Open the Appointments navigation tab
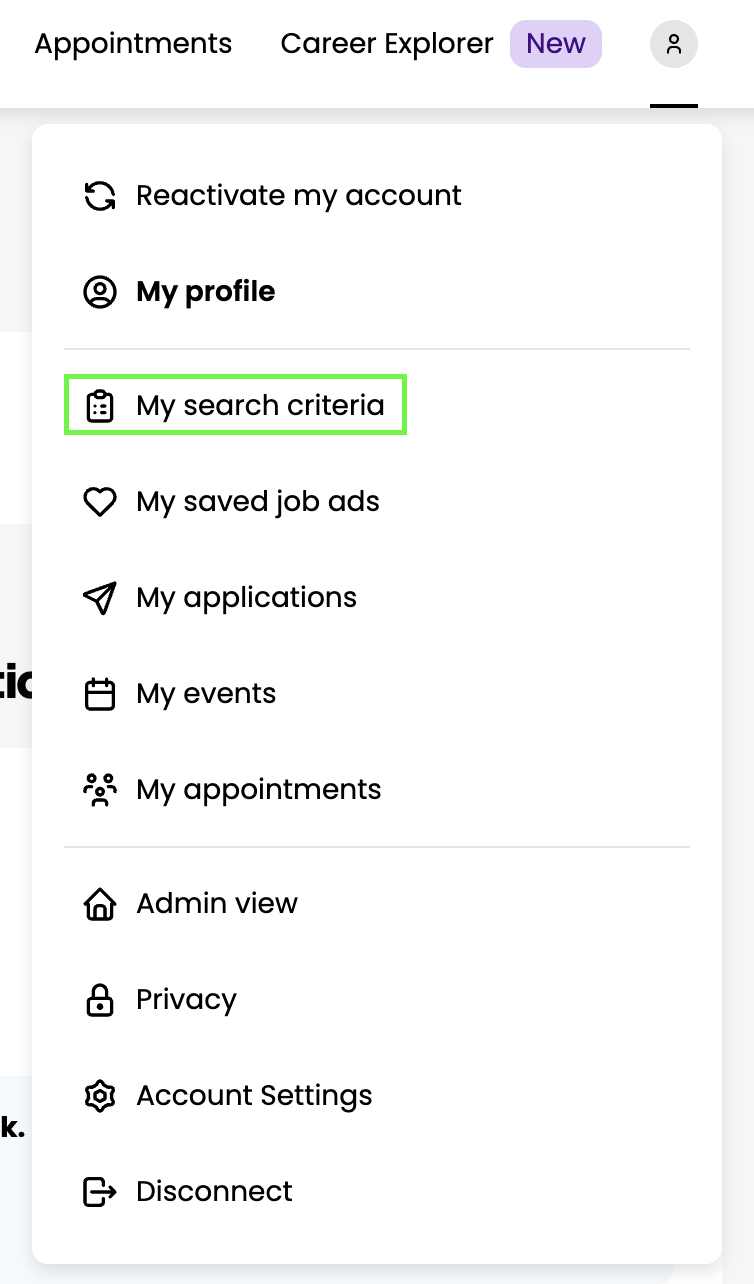The height and width of the screenshot is (1284, 754). (133, 44)
